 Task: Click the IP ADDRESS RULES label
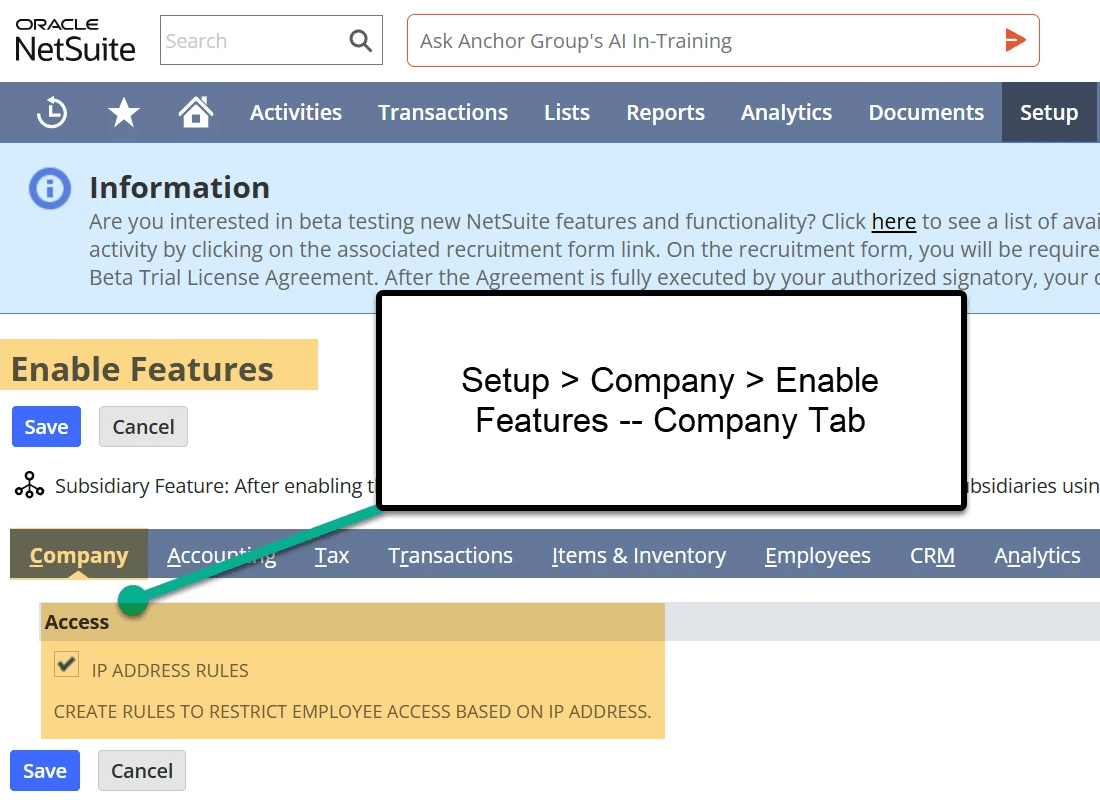coord(170,671)
